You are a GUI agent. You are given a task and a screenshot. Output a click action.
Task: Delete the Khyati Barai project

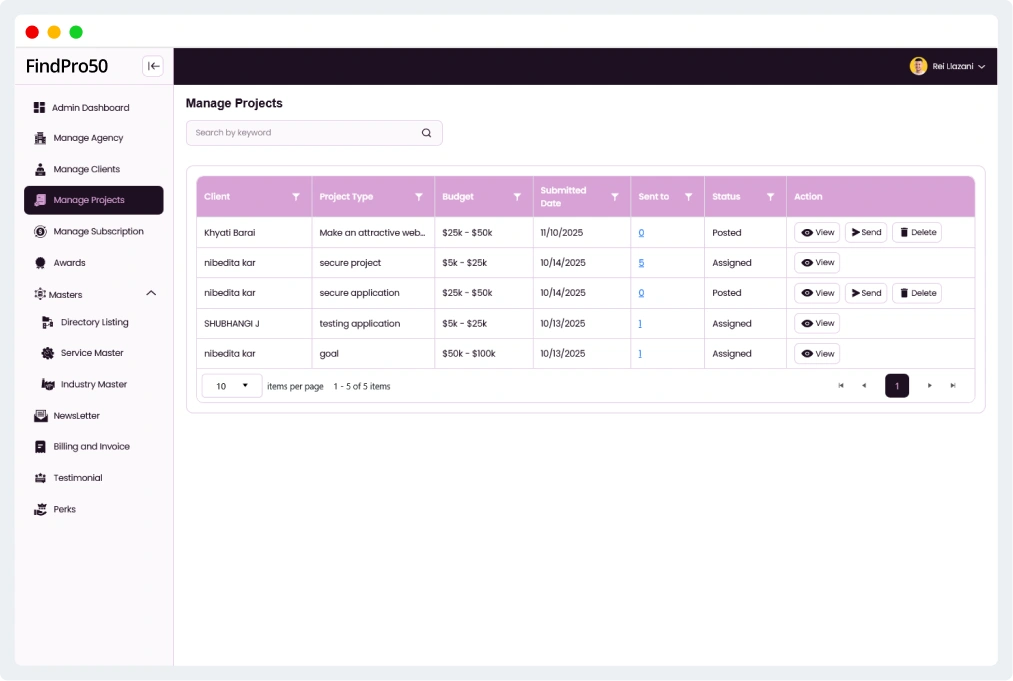[917, 233]
